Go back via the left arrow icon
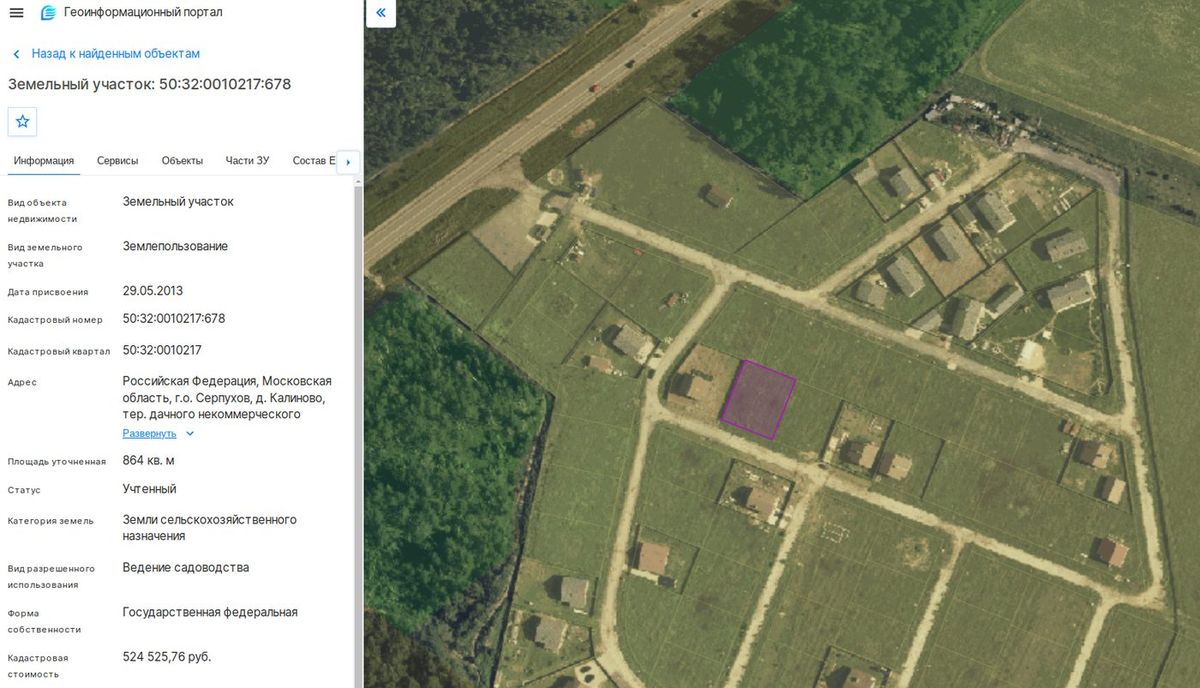 point(16,54)
